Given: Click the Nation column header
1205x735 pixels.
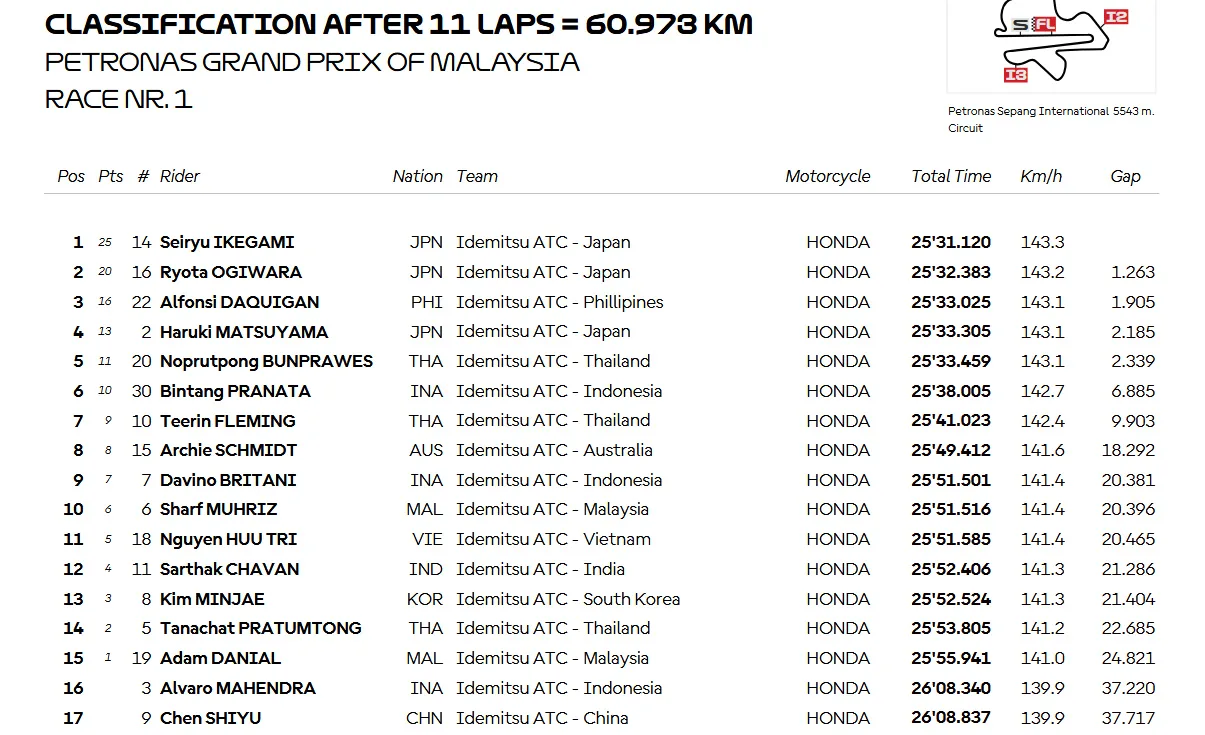Looking at the screenshot, I should (417, 176).
